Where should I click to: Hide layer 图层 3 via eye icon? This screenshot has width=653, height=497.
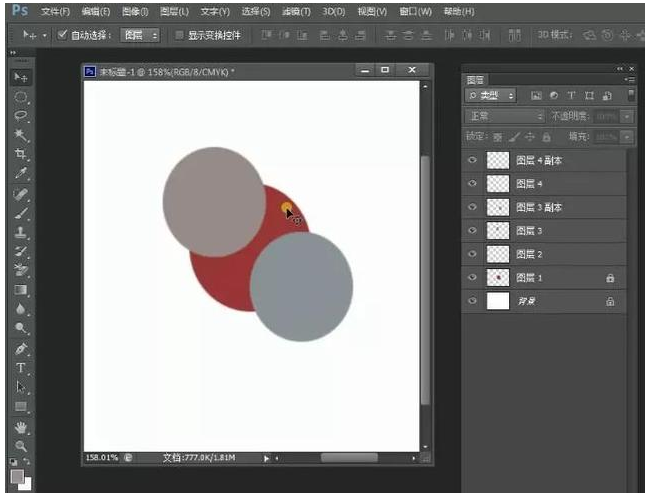[472, 230]
